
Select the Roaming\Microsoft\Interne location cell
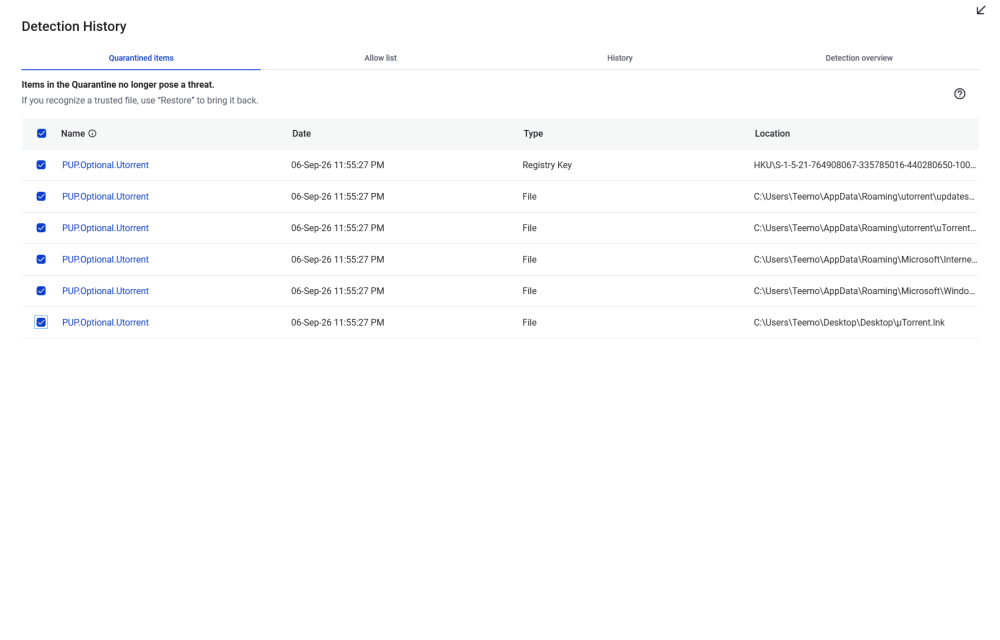pyautogui.click(x=865, y=259)
